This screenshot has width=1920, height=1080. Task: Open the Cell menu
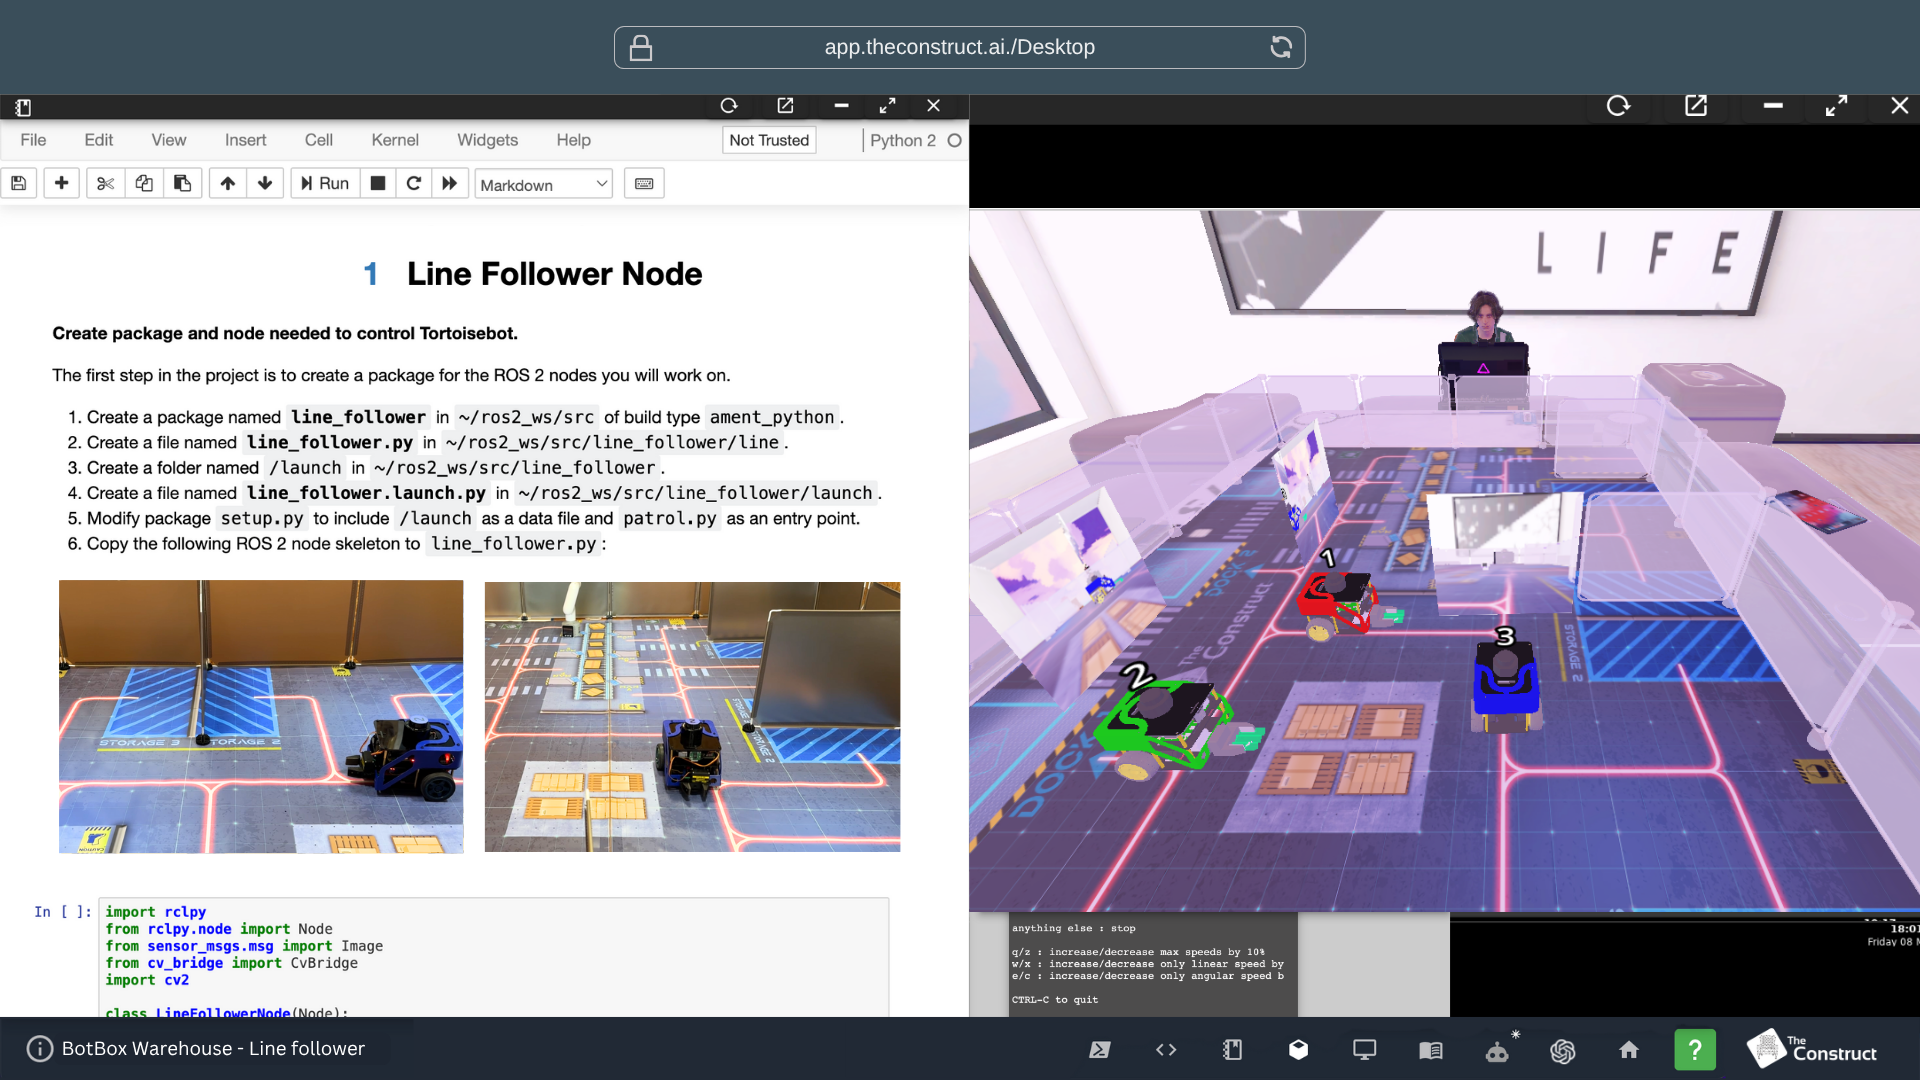pos(319,140)
